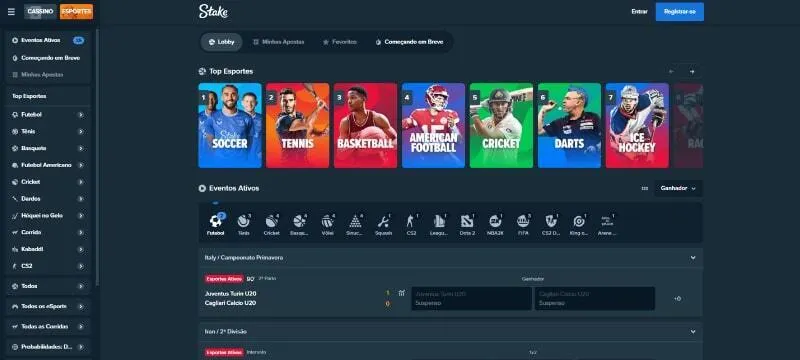
Task: Click the Juventus Turin U20 odds button
Action: 471,298
